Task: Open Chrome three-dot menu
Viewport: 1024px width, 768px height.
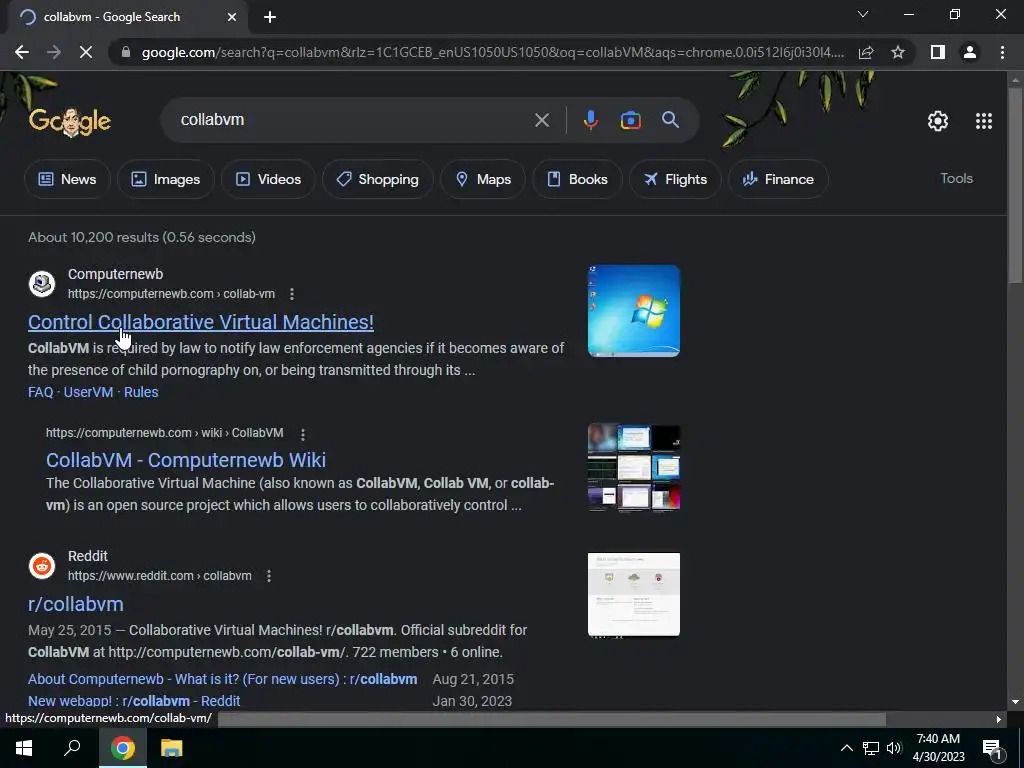Action: (1002, 52)
